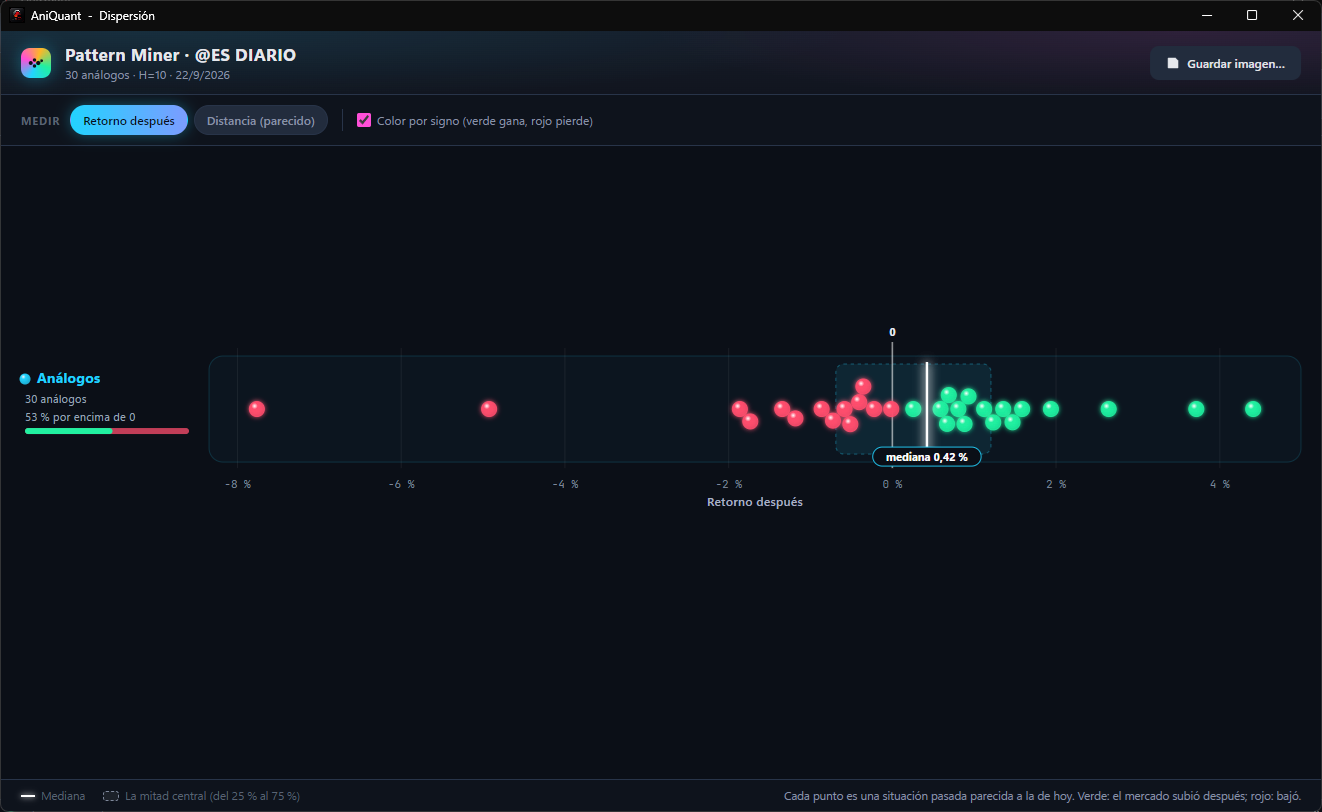Click the '0' label above the zero line

[x=892, y=332]
